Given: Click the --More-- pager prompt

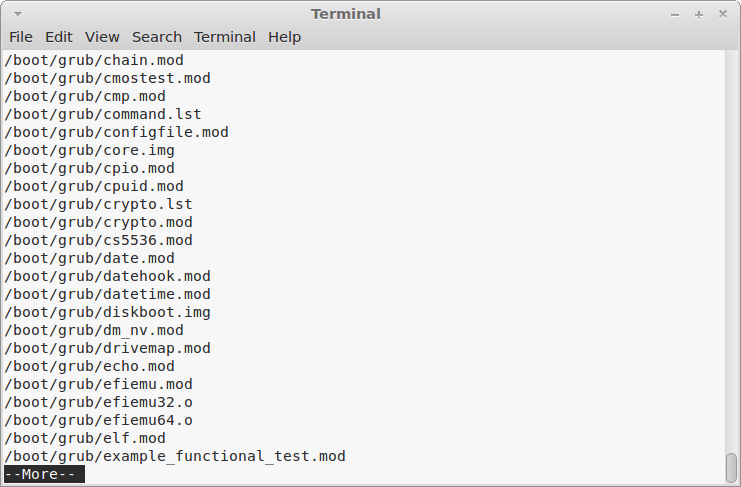Looking at the screenshot, I should [x=44, y=474].
